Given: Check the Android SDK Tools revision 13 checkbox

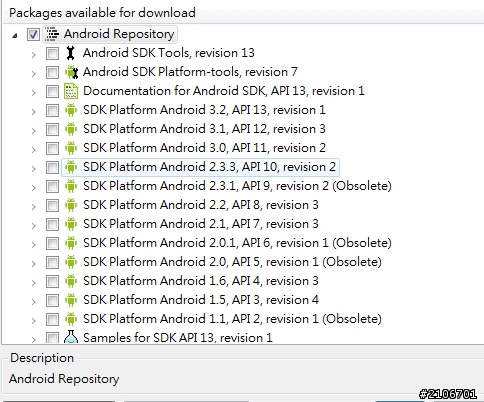Looking at the screenshot, I should tap(52, 53).
